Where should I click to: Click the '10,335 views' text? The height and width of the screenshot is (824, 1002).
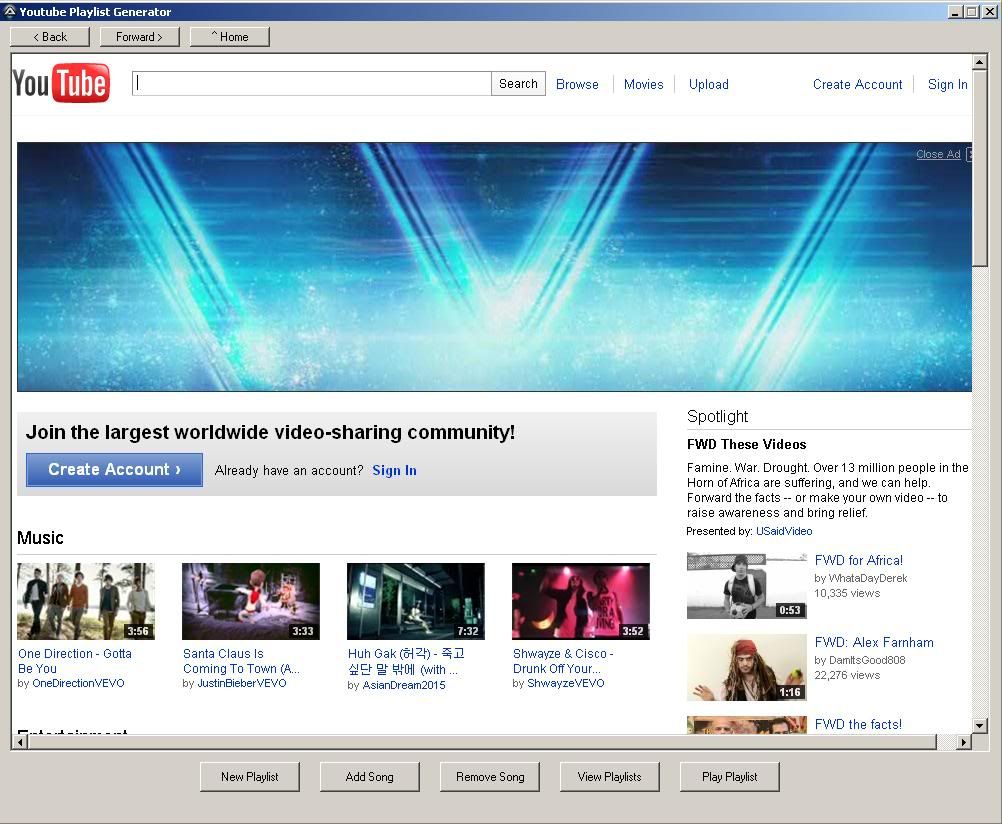click(847, 593)
